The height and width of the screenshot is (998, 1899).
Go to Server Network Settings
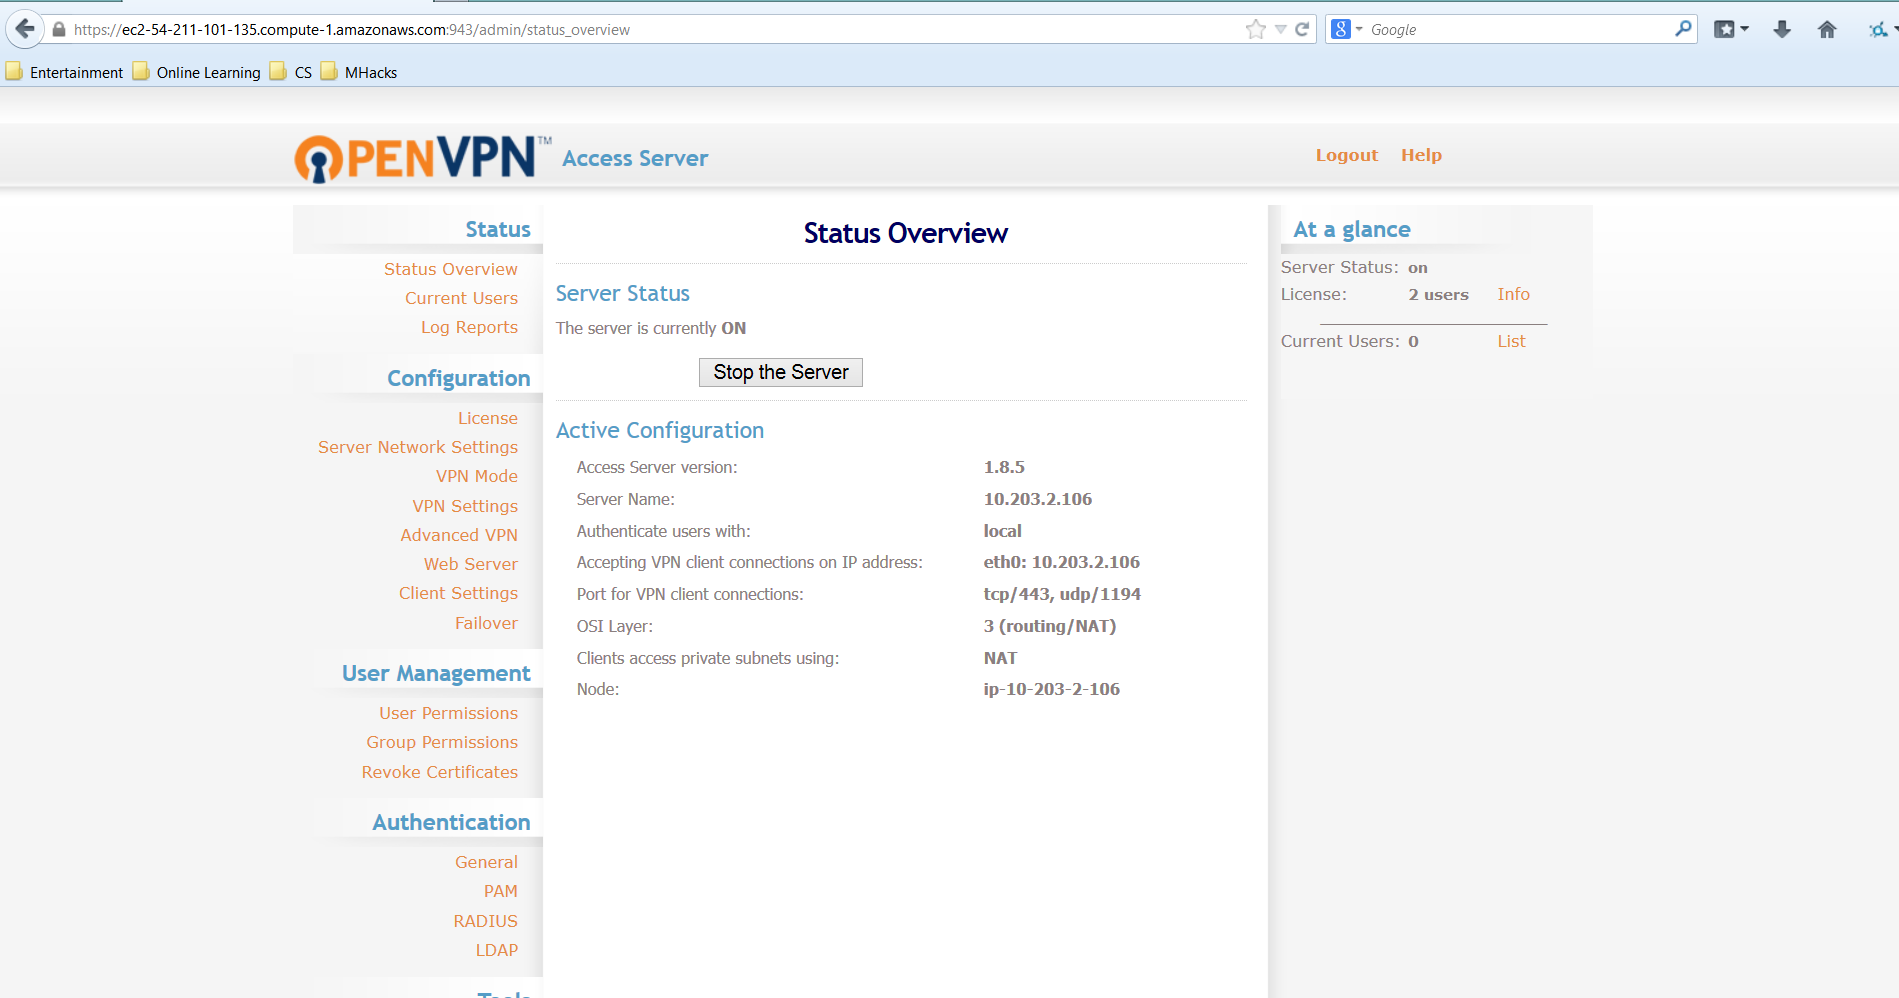pyautogui.click(x=418, y=447)
